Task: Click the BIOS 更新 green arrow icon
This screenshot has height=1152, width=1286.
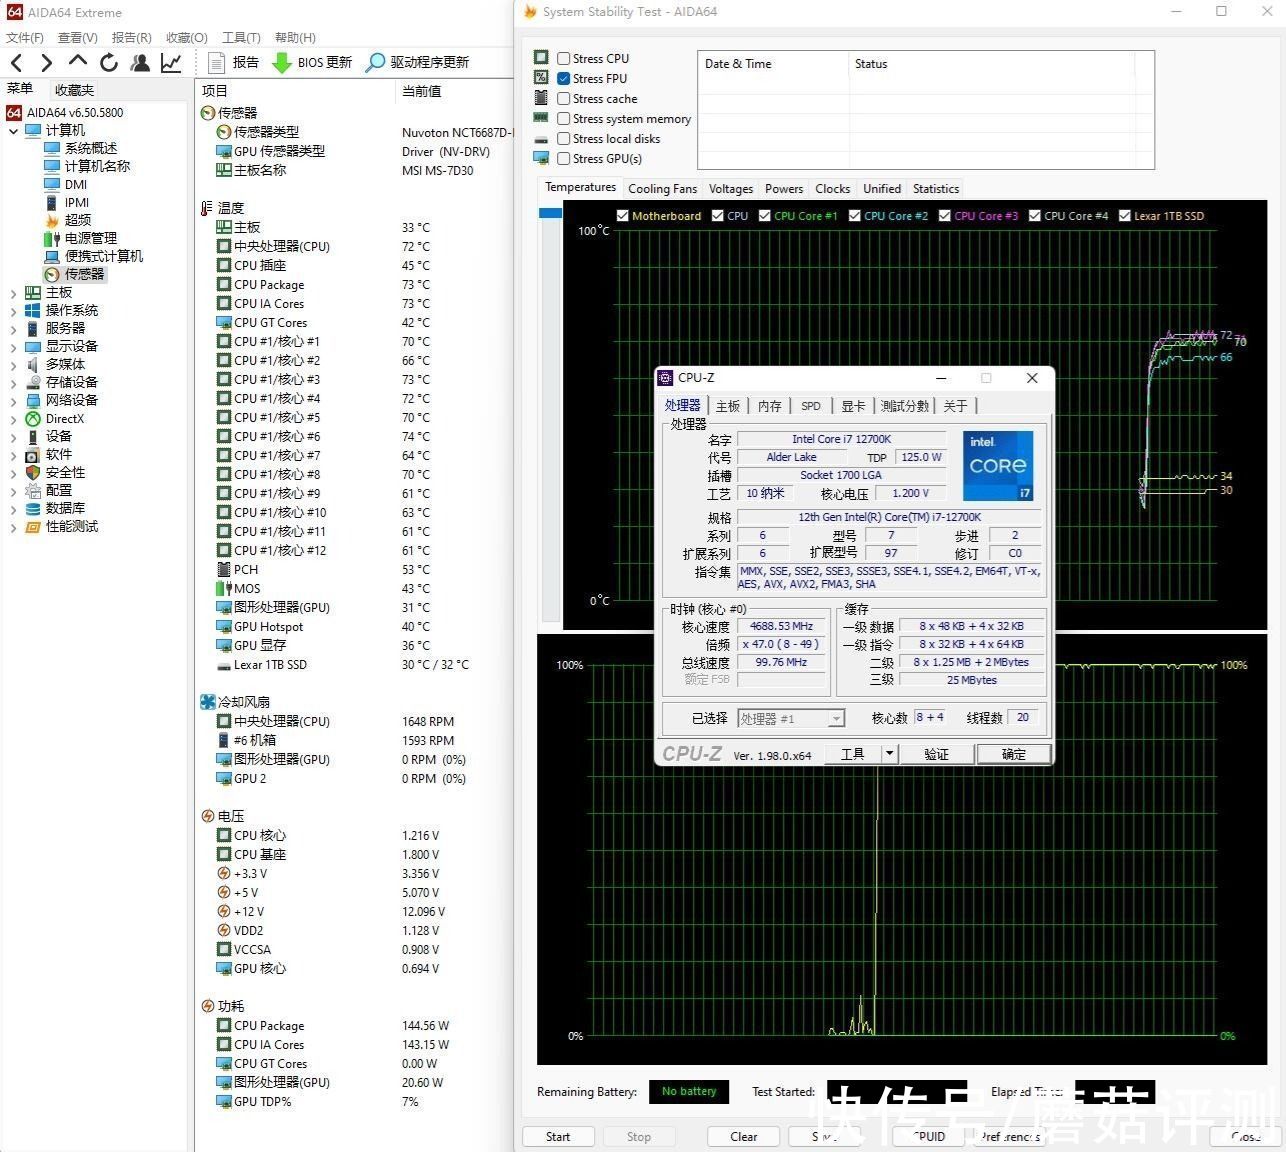Action: 281,62
